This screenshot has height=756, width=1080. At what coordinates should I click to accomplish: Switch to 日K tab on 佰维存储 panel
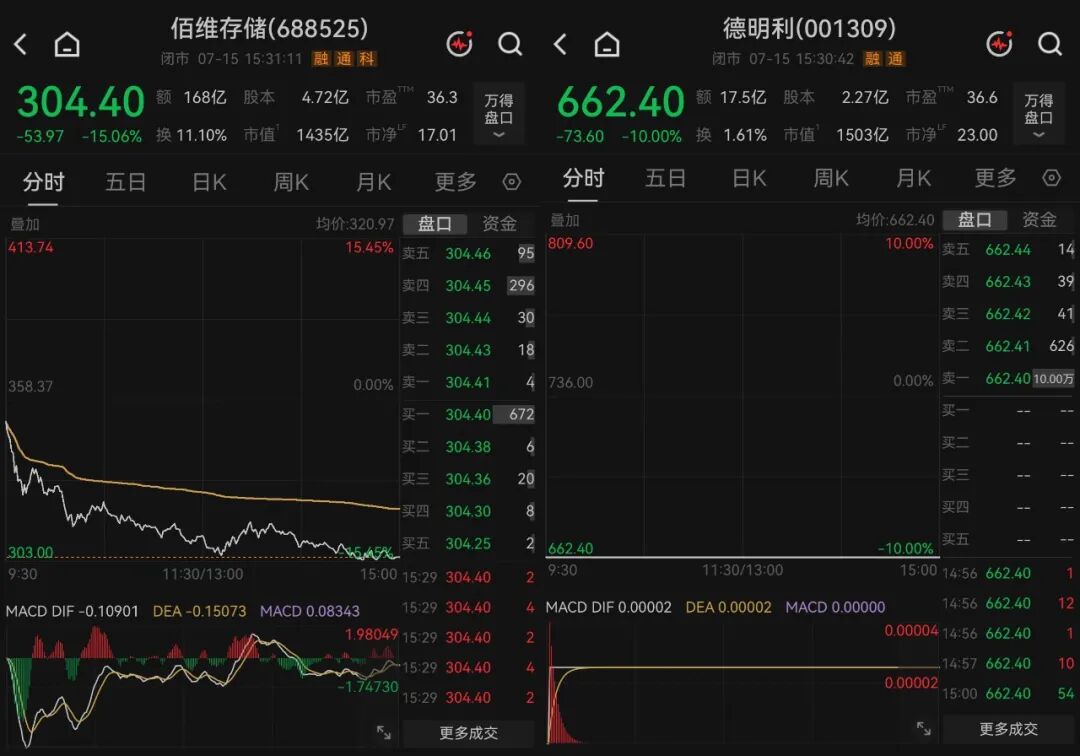click(x=209, y=182)
